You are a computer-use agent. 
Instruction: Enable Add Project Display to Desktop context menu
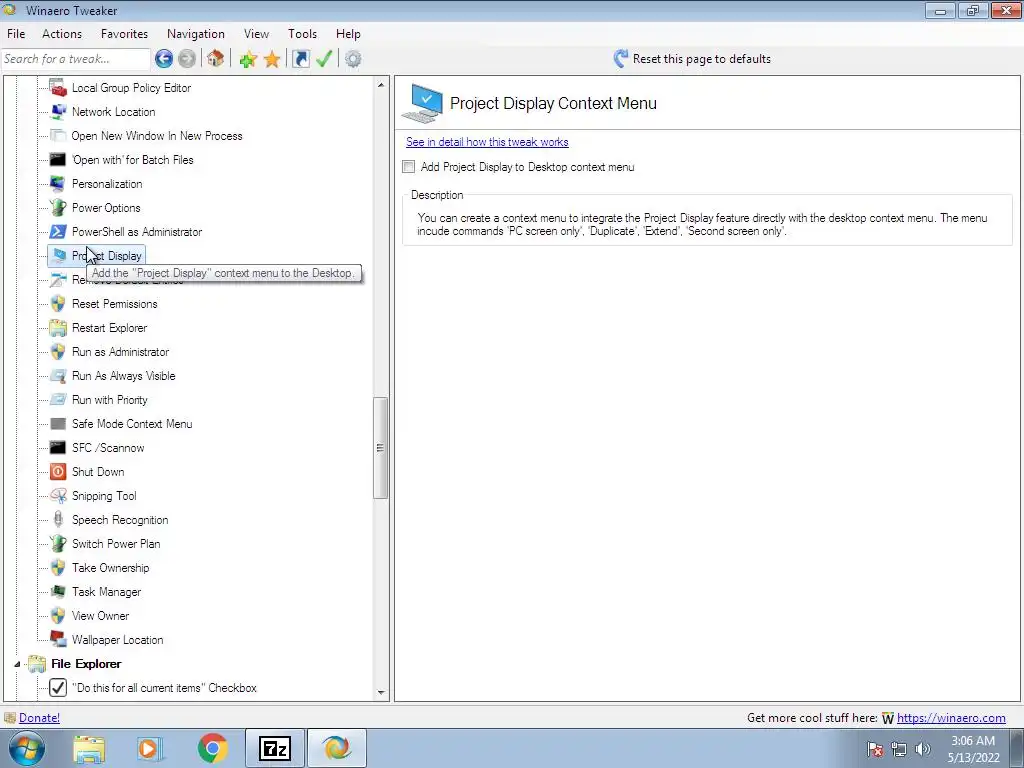pyautogui.click(x=409, y=167)
